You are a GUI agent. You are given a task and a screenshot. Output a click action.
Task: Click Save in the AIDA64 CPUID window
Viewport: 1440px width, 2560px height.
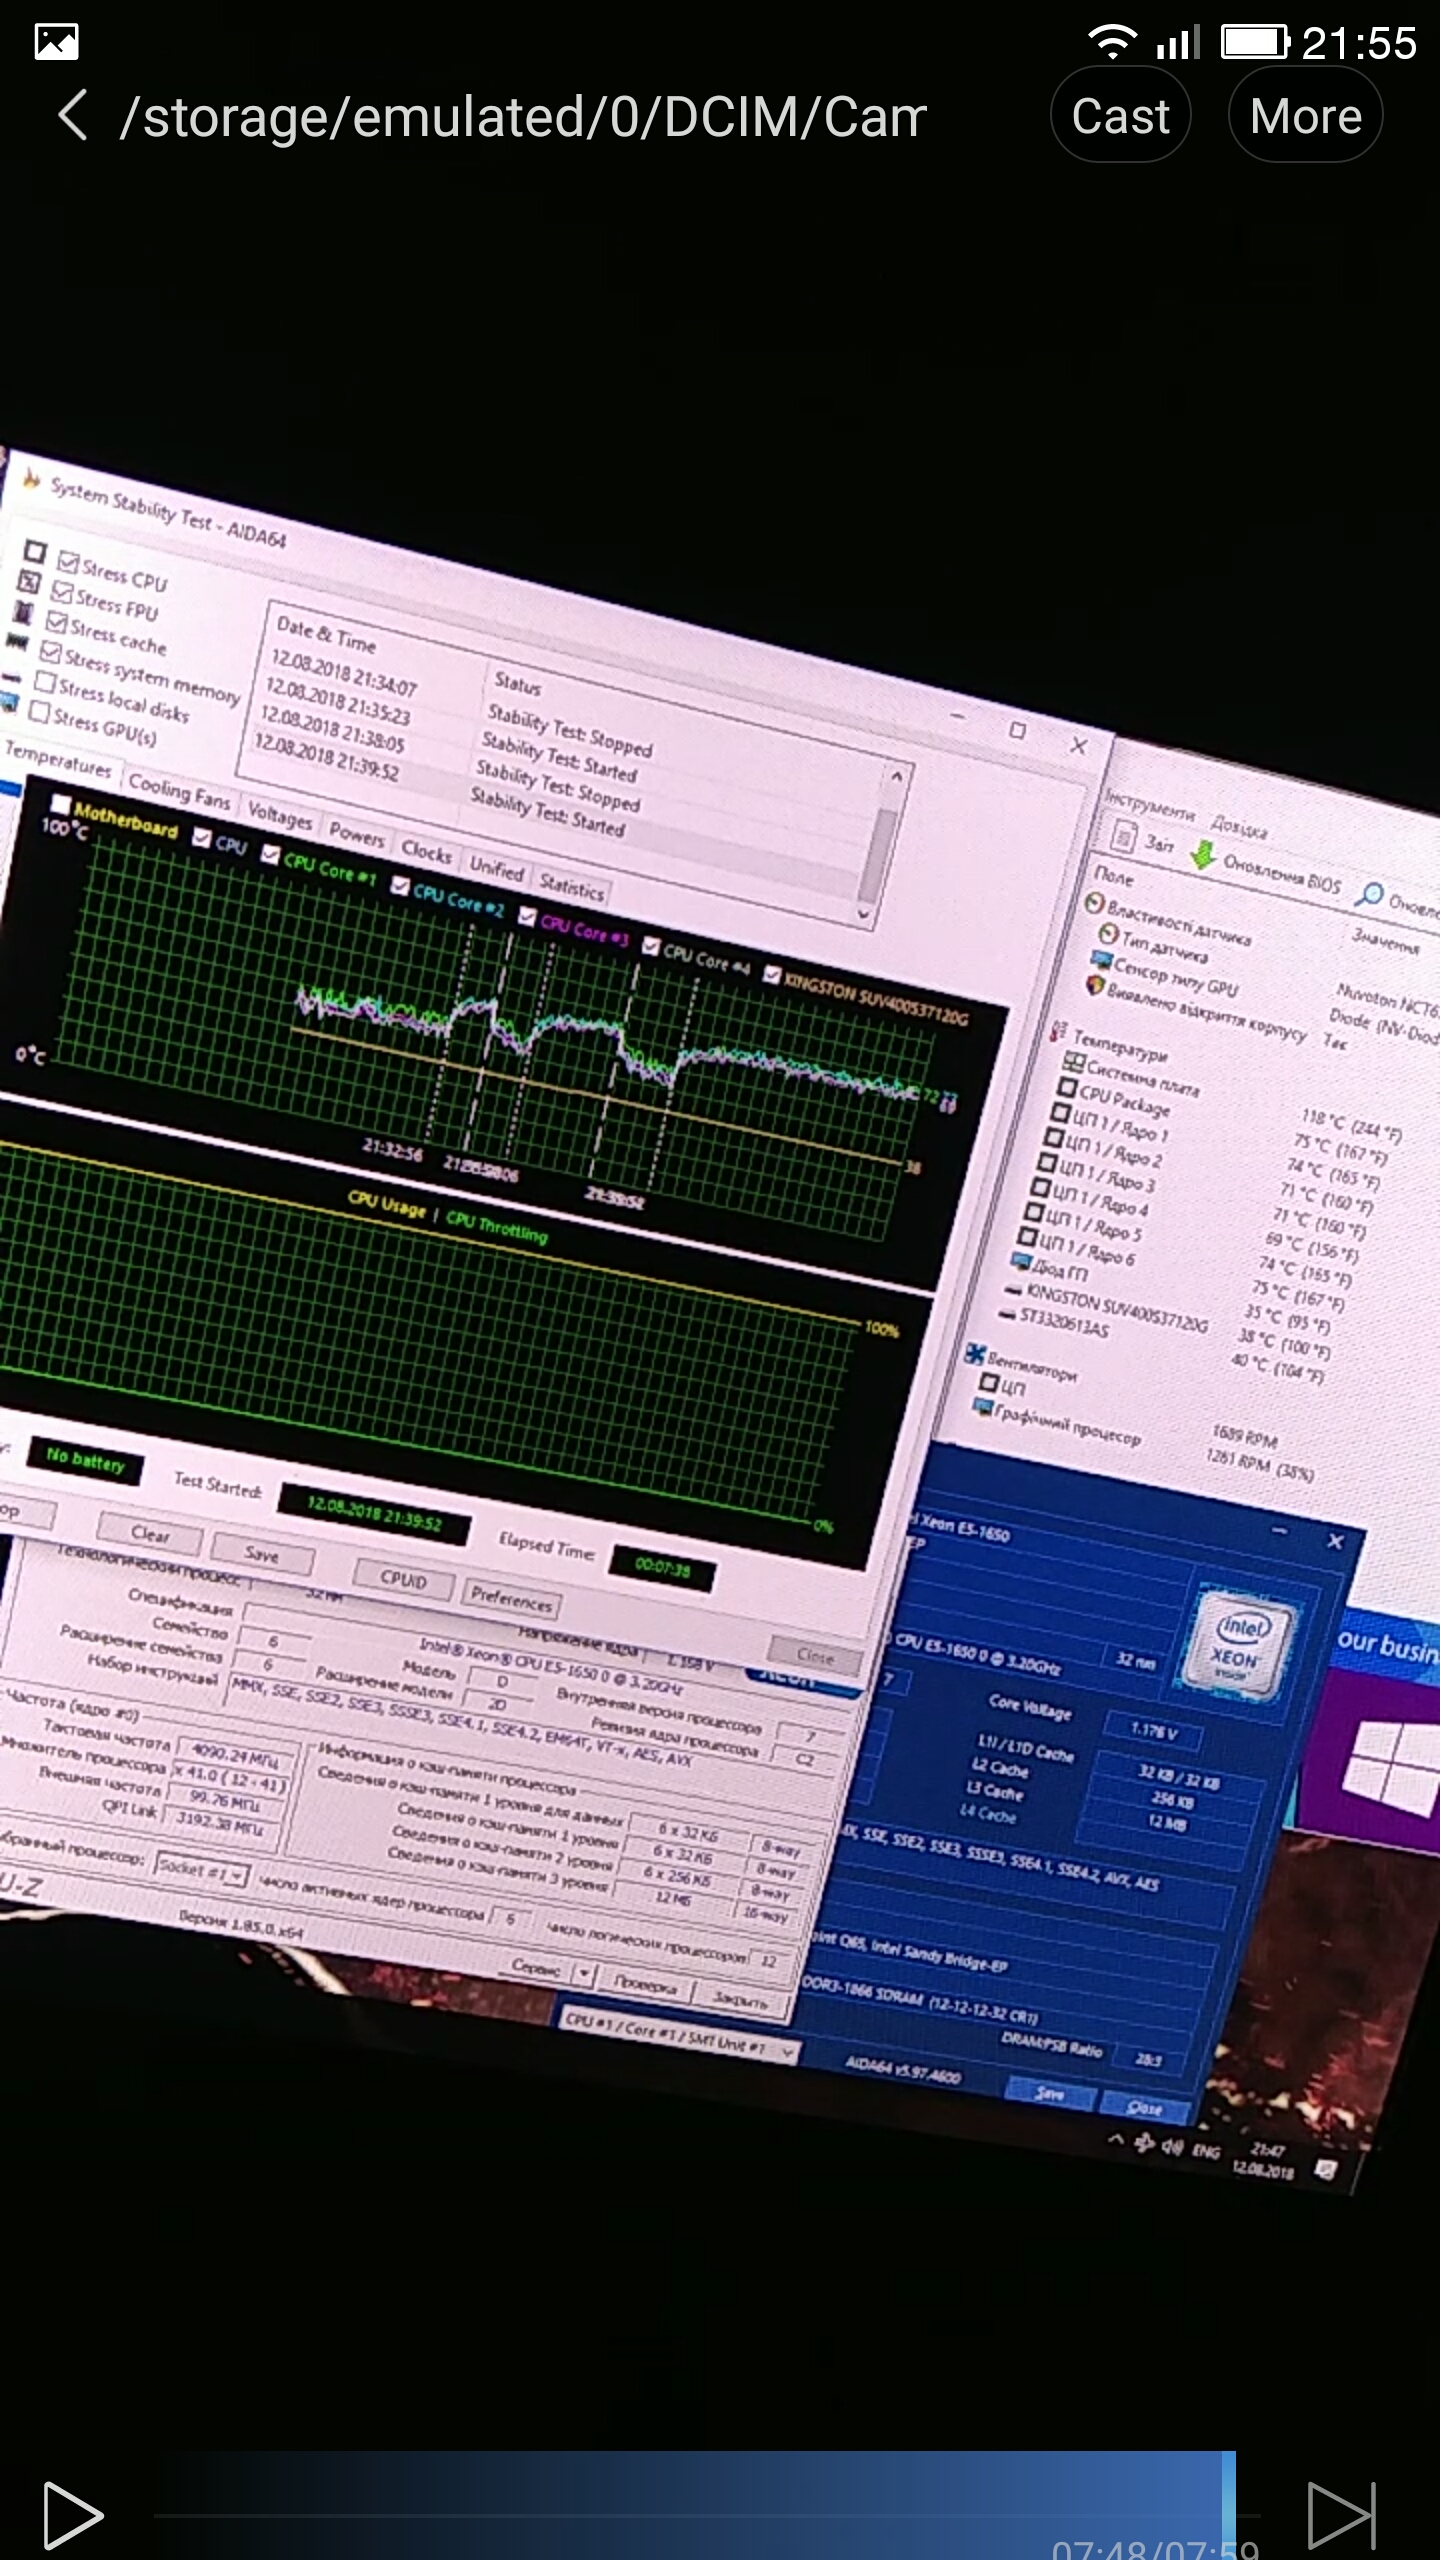1049,2093
